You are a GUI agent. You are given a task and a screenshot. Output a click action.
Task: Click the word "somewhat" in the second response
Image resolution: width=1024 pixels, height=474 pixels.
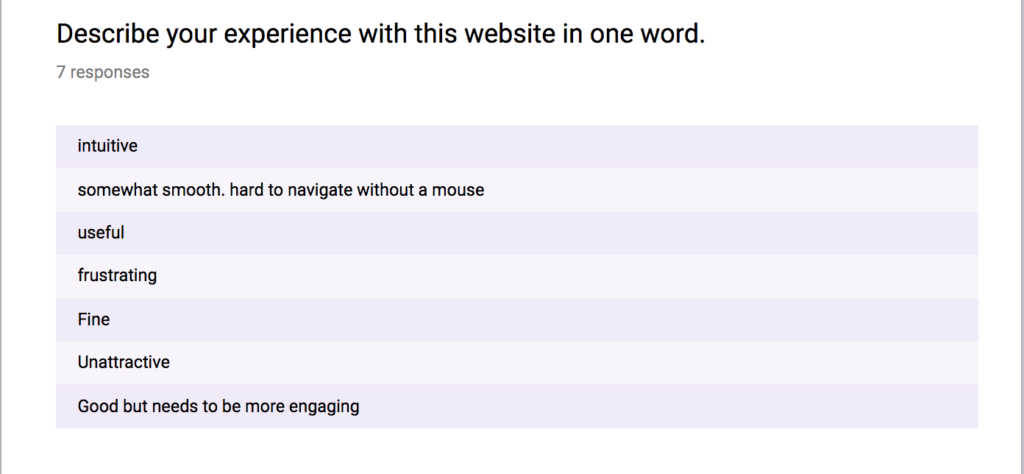(x=118, y=190)
